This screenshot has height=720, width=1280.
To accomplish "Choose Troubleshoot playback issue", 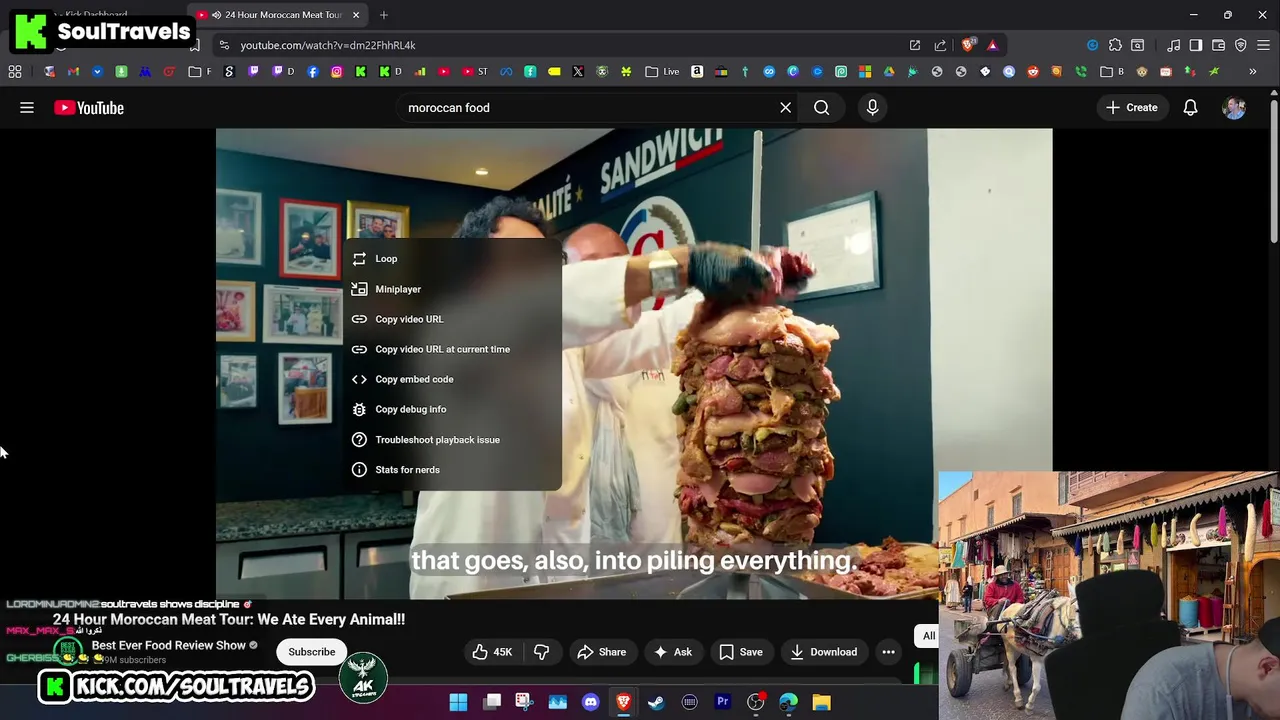I will (452, 439).
